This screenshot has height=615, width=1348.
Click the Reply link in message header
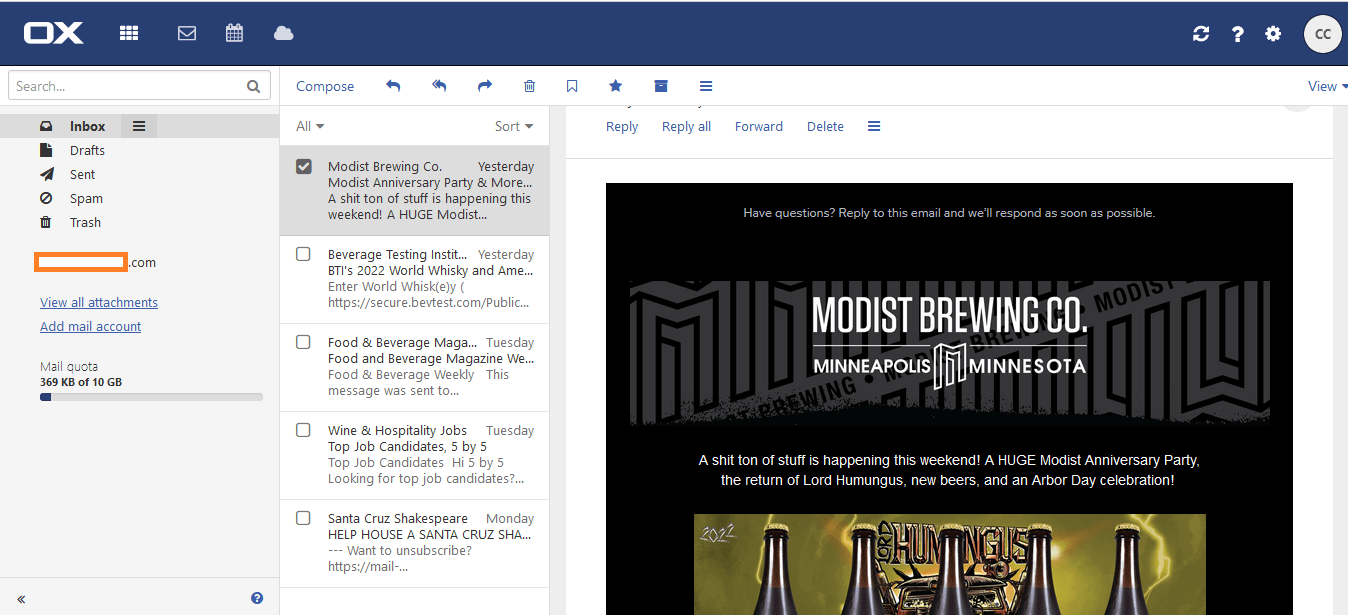(622, 126)
